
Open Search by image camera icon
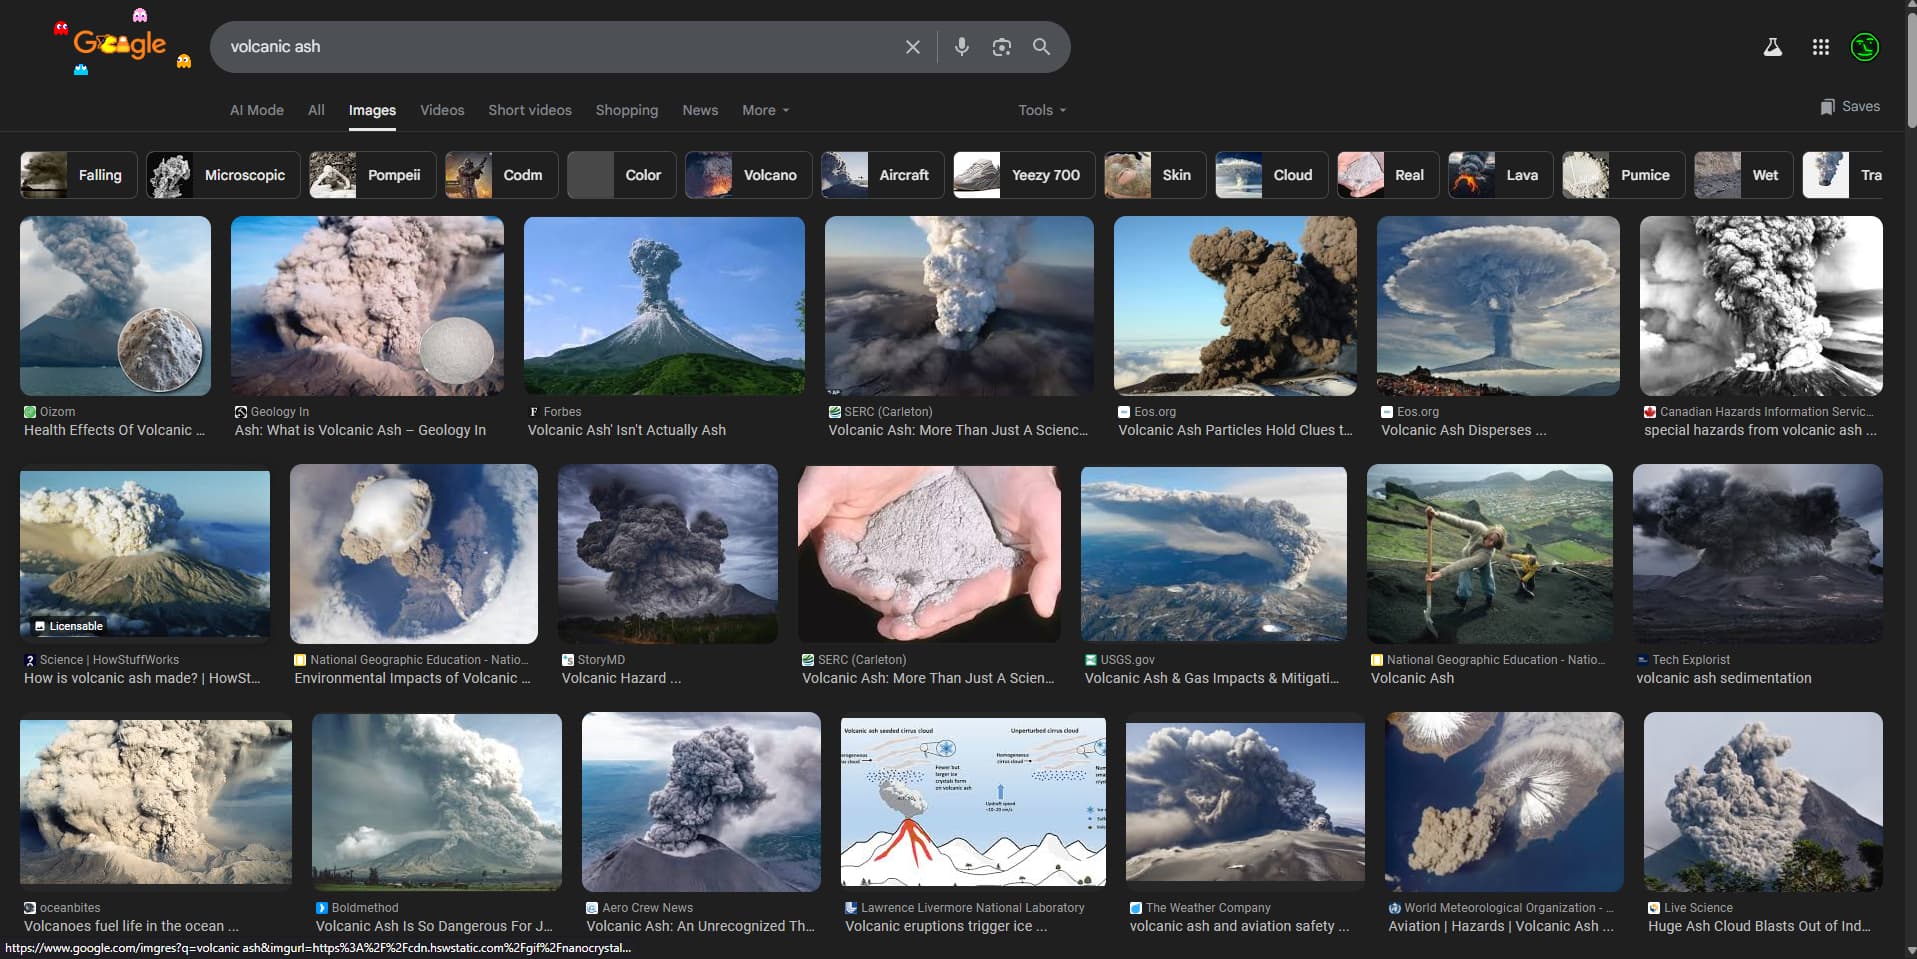[x=1001, y=47]
